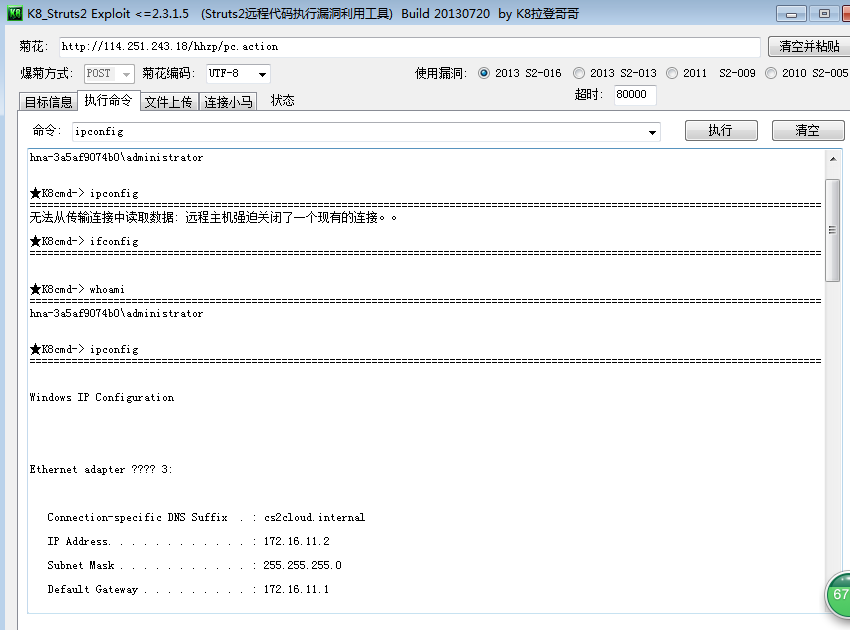Click the 'K8cmd-> whoami' output line
The height and width of the screenshot is (630, 850).
[78, 290]
